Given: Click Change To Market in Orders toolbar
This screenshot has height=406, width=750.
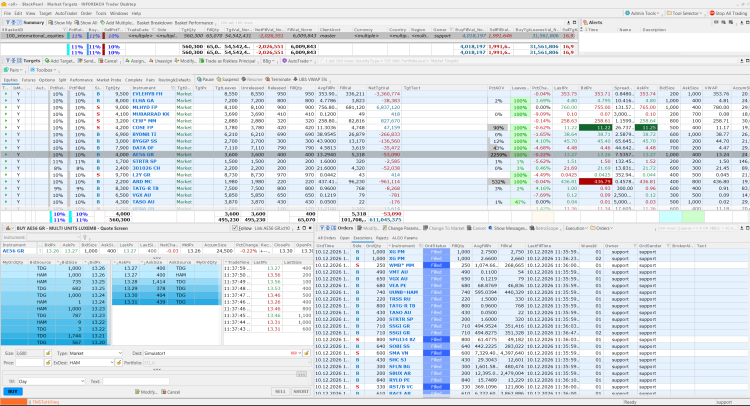Looking at the screenshot, I should coord(443,228).
